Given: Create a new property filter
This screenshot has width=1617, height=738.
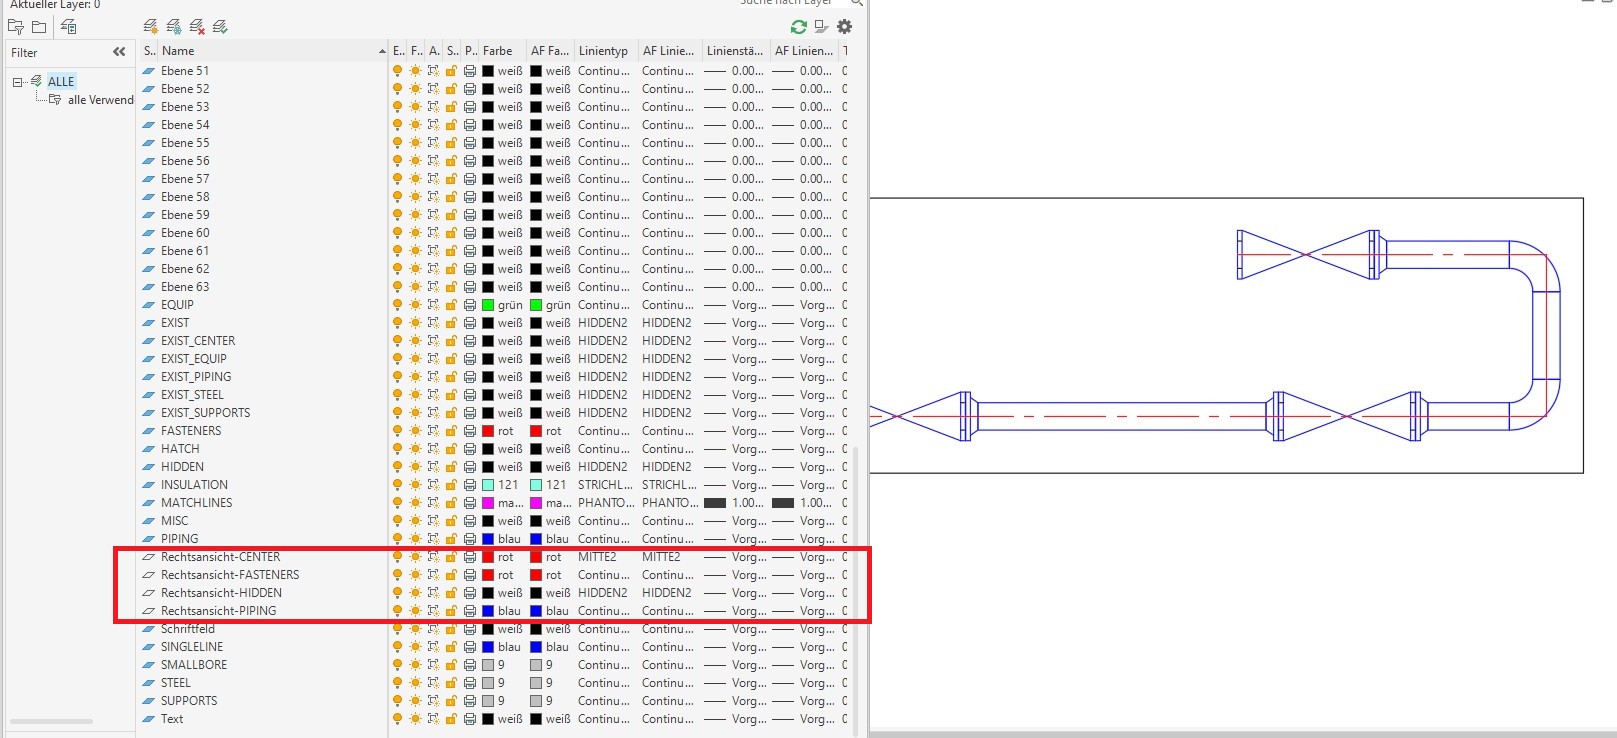Looking at the screenshot, I should point(16,27).
